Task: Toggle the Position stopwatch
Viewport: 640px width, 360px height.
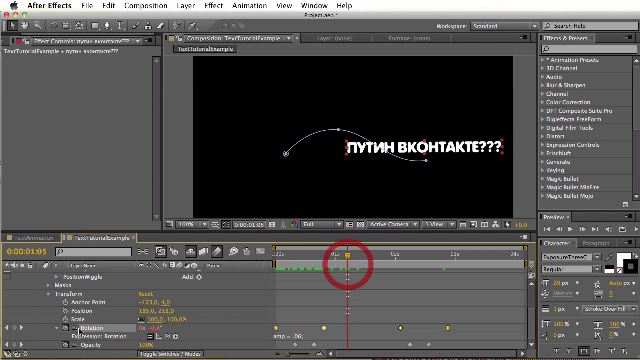Action: pos(65,311)
